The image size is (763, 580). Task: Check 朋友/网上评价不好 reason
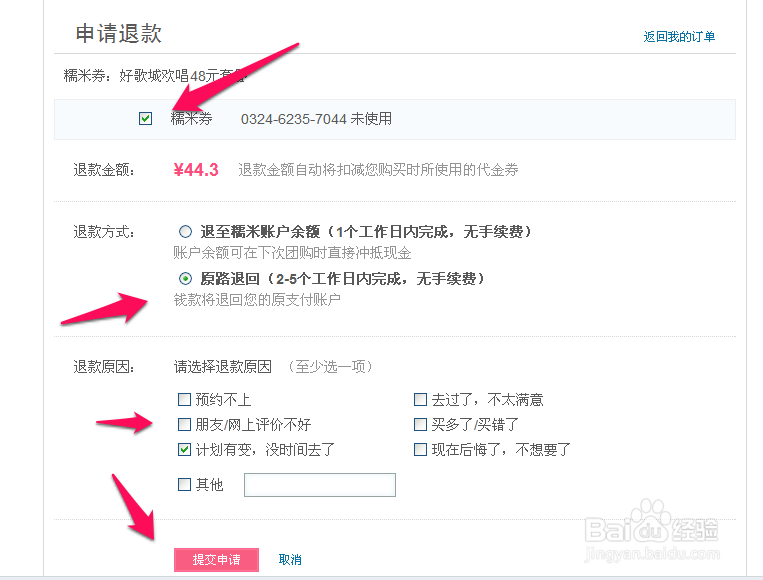184,424
